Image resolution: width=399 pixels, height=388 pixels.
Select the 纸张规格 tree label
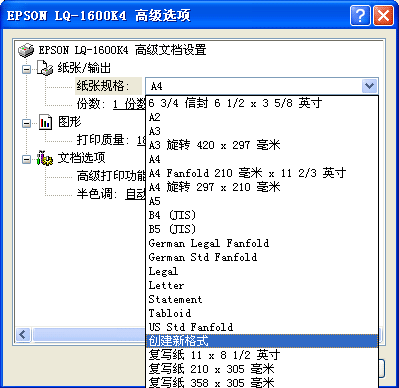click(x=103, y=86)
